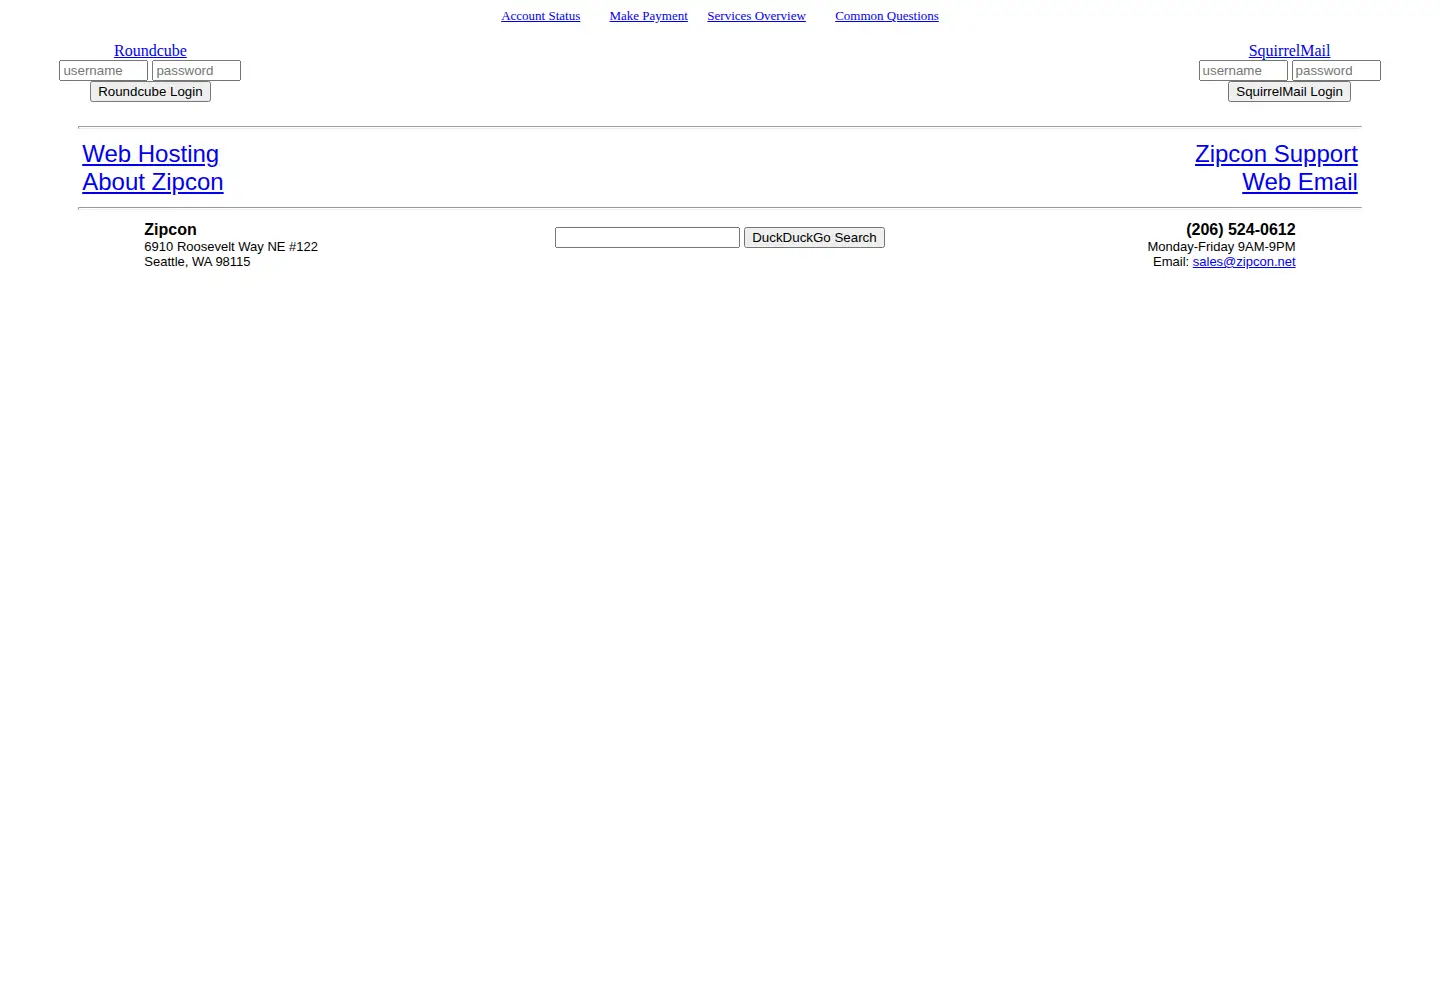This screenshot has width=1440, height=1000.
Task: Open the Web Hosting link
Action: pyautogui.click(x=150, y=154)
